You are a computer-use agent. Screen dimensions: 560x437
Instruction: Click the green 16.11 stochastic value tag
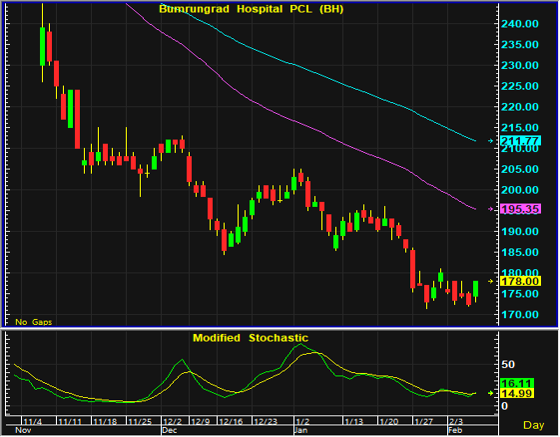[517, 383]
